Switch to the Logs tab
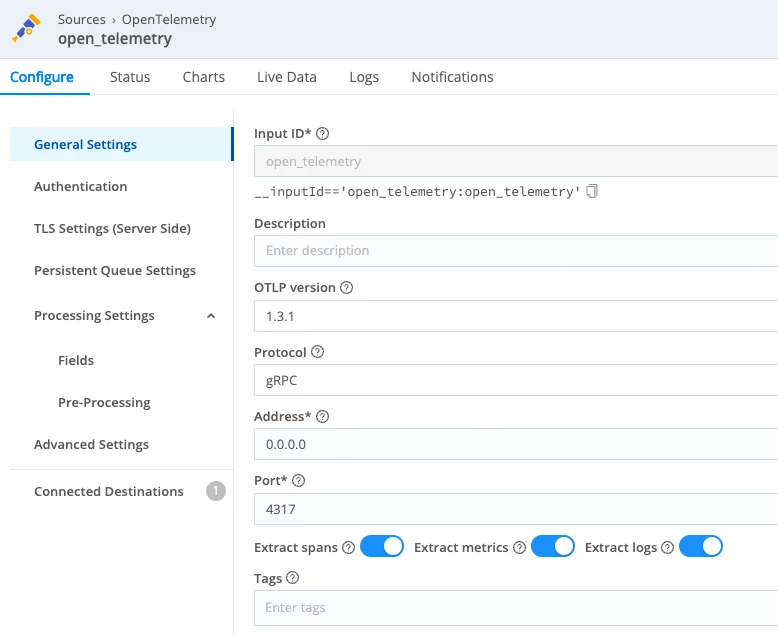The width and height of the screenshot is (778, 637). [364, 77]
